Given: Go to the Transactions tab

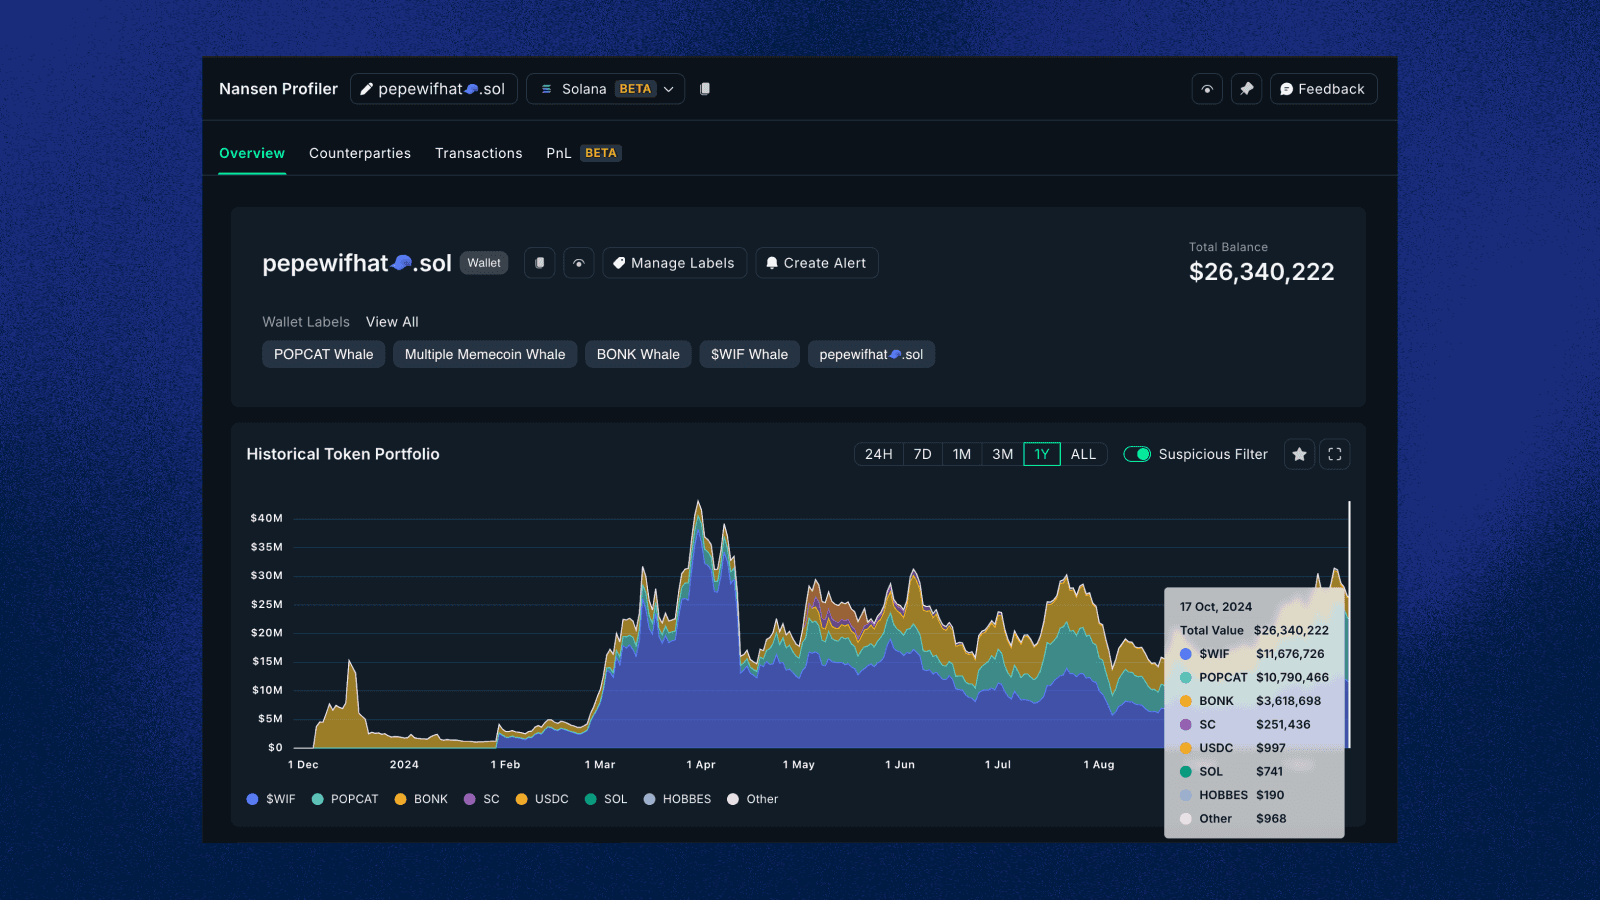Looking at the screenshot, I should [x=478, y=153].
